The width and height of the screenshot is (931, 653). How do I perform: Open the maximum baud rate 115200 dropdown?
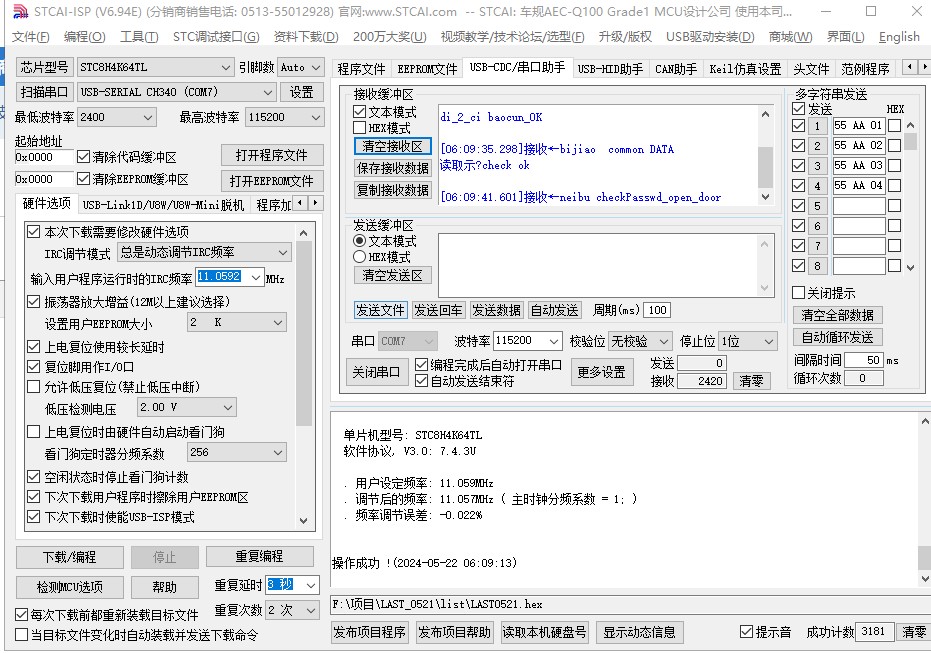tap(316, 118)
